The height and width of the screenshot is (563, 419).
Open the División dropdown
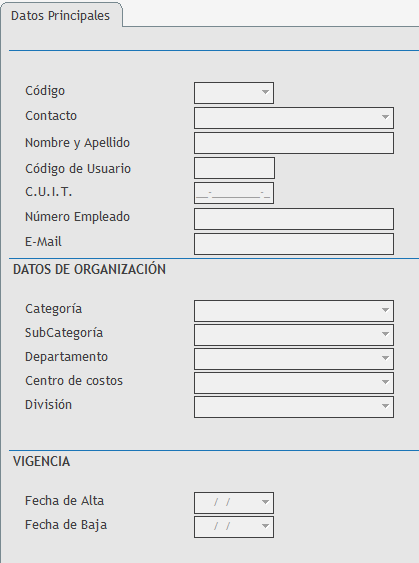click(x=385, y=406)
